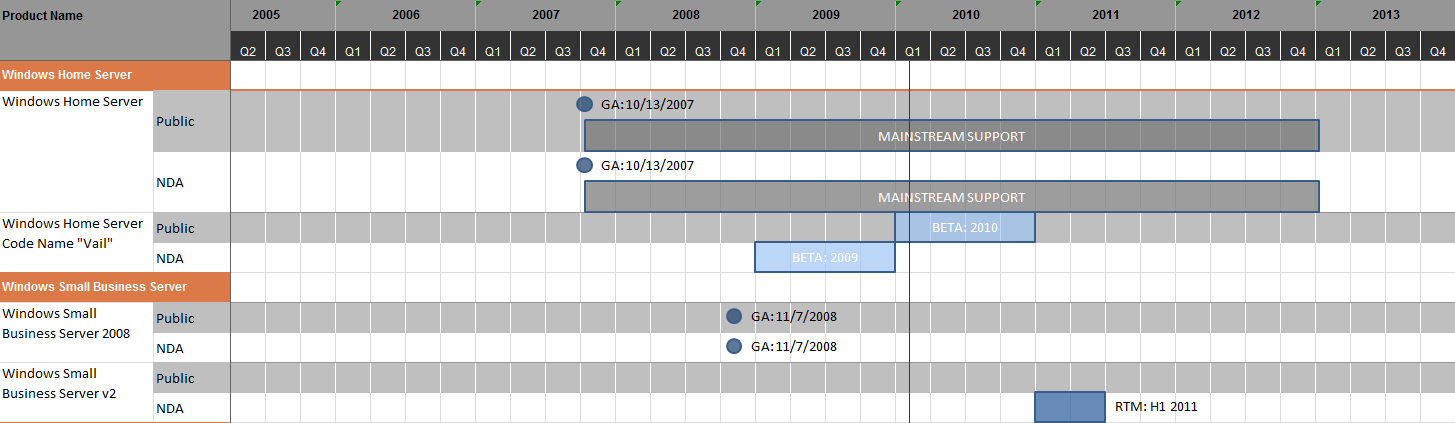Click the Product Name column header
The width and height of the screenshot is (1455, 423).
pos(115,30)
